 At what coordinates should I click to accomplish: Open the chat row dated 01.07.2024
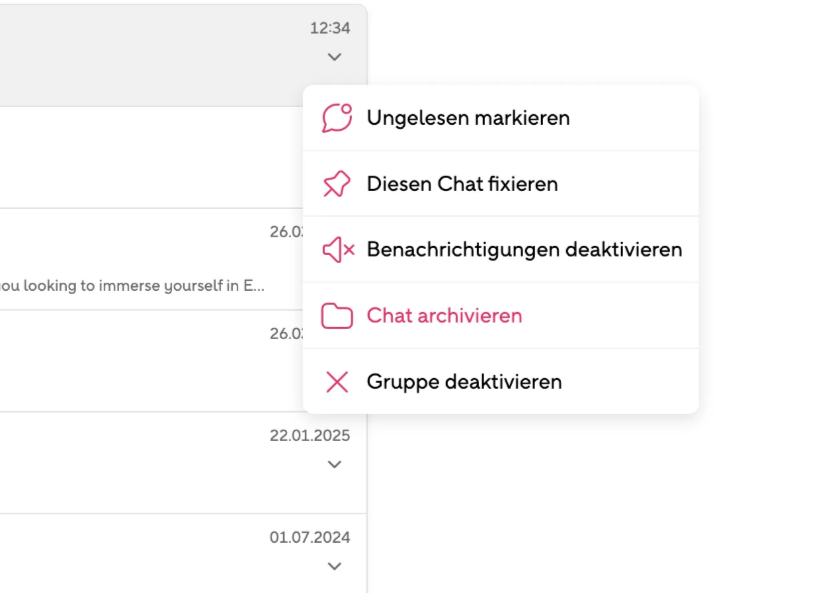click(x=183, y=554)
